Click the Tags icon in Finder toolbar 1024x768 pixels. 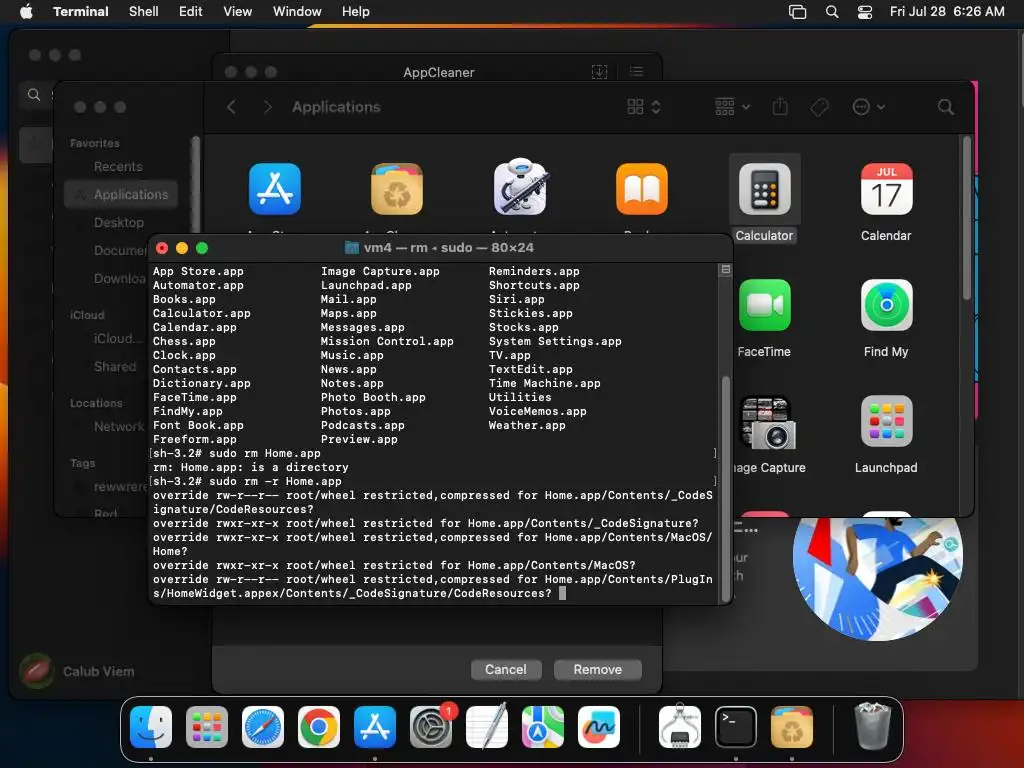coord(820,107)
